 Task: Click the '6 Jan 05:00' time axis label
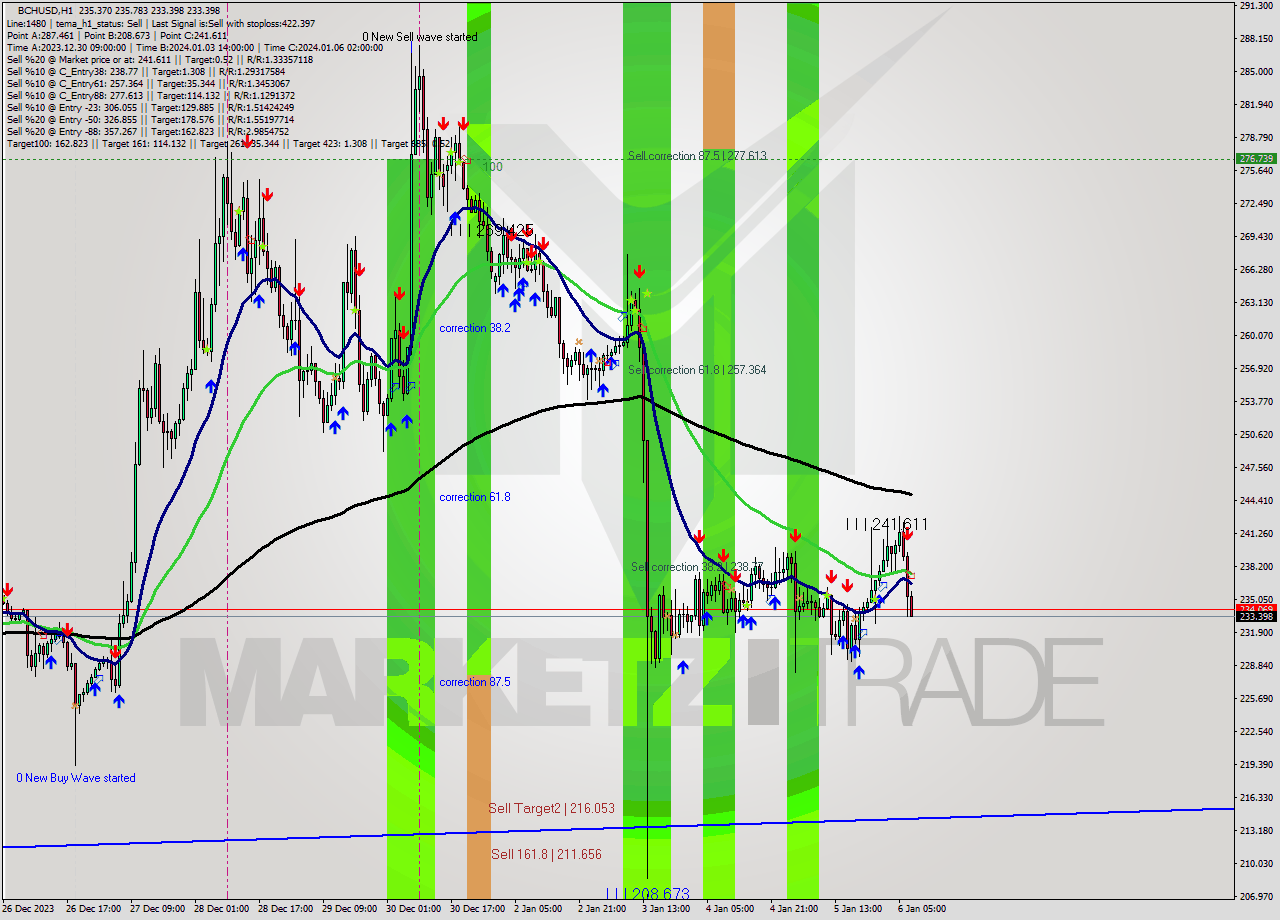(922, 909)
